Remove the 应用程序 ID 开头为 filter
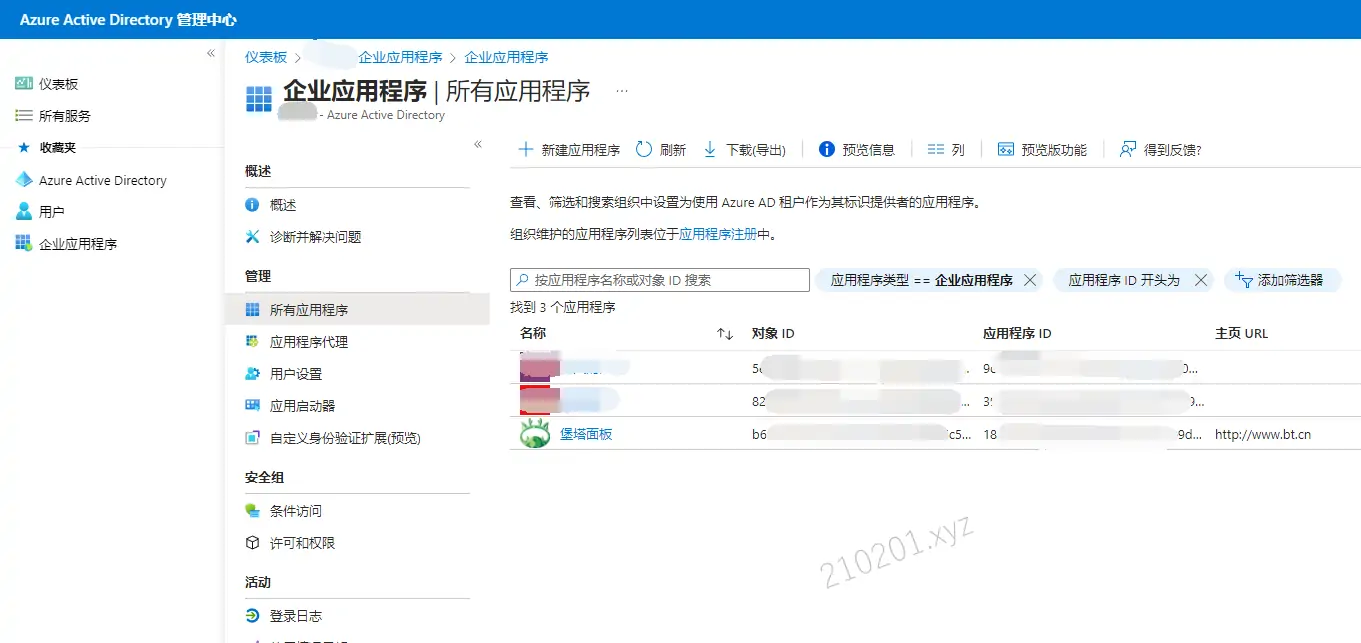Image resolution: width=1361 pixels, height=643 pixels. 1201,280
